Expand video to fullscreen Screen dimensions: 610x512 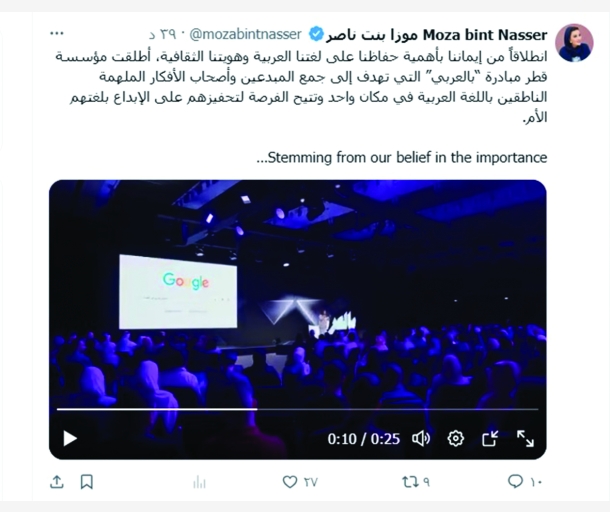click(x=525, y=438)
